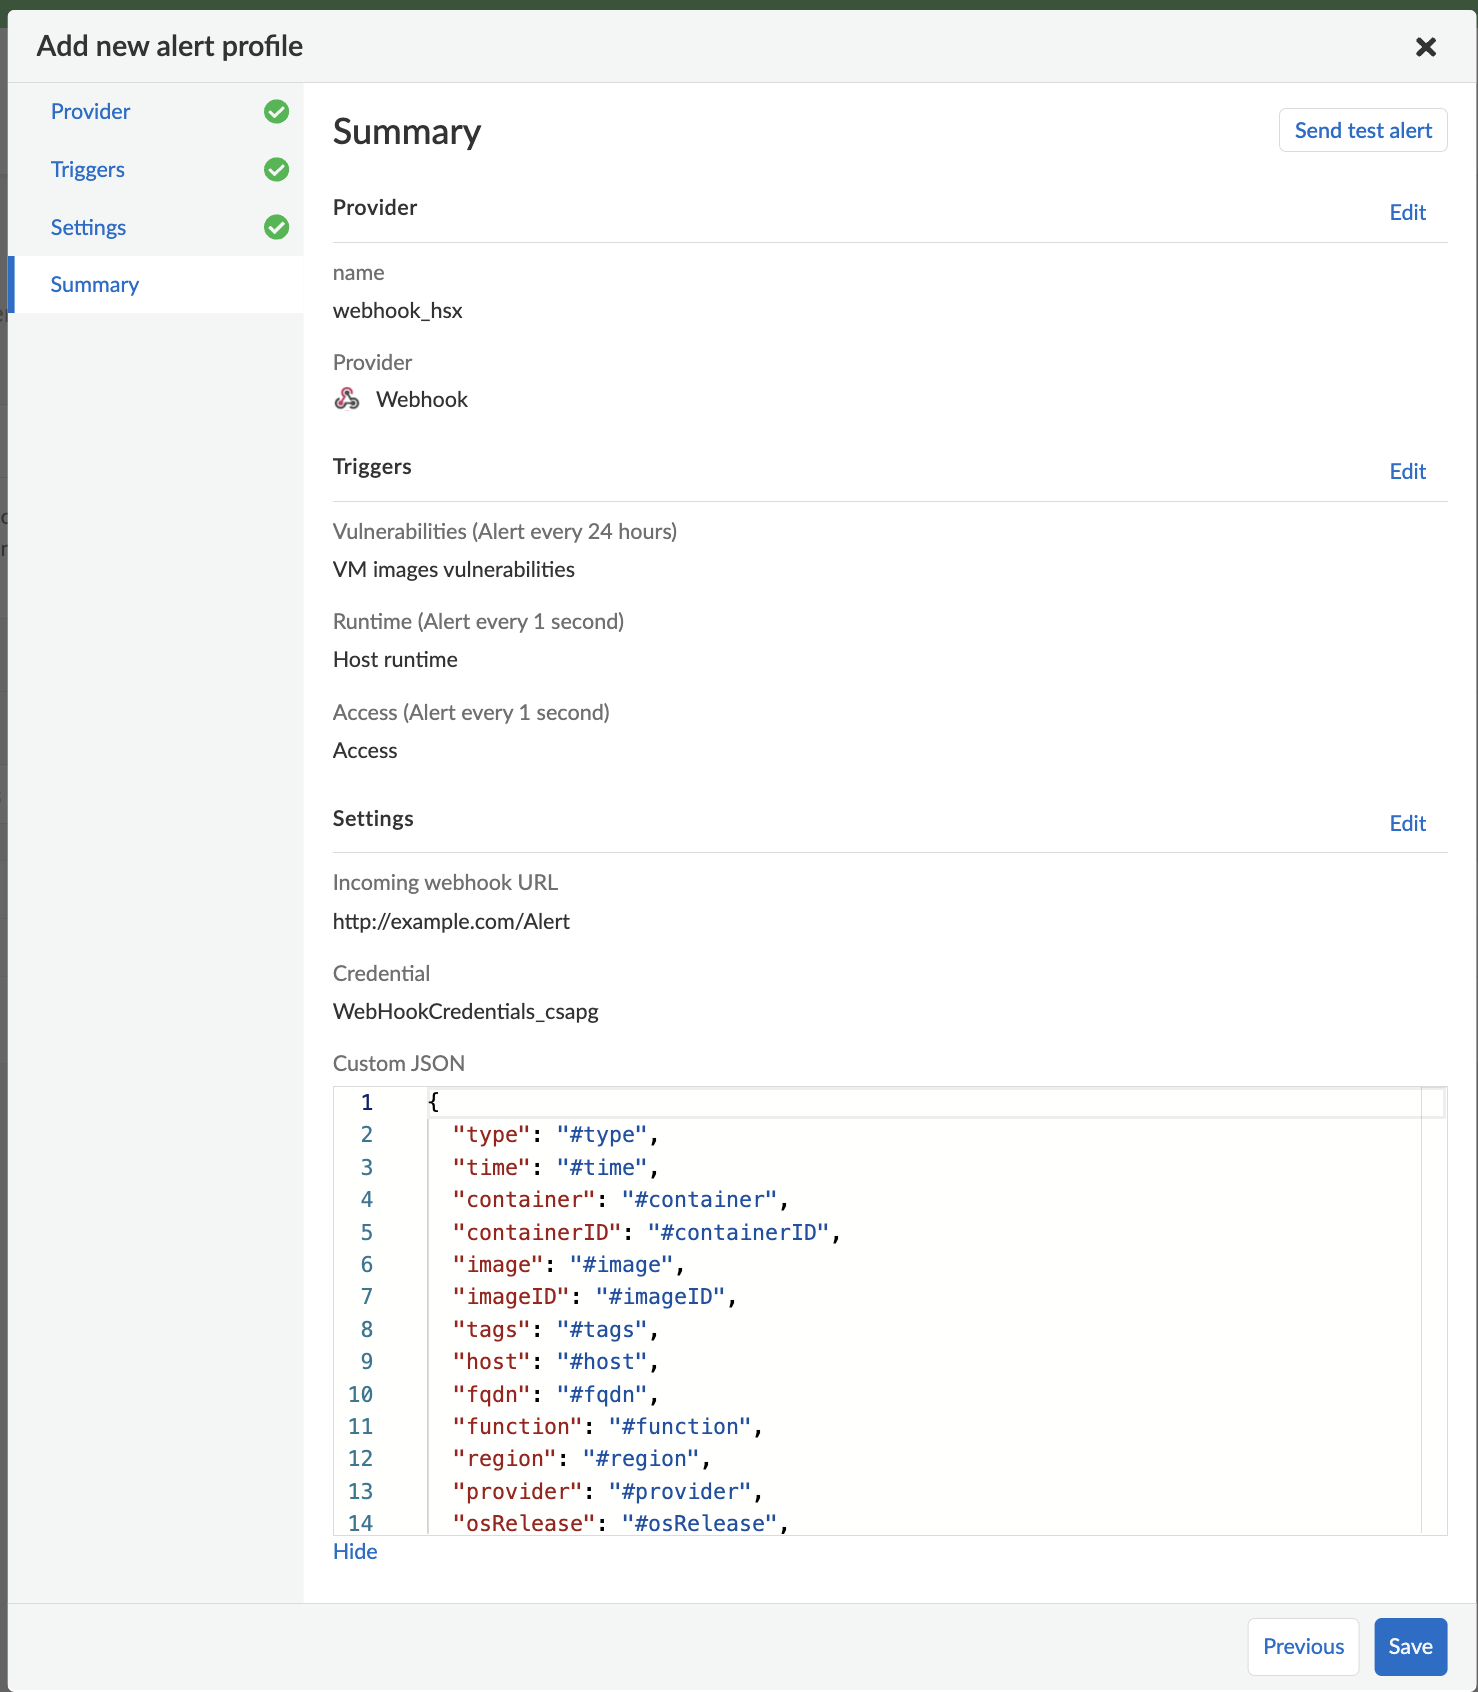
Task: Click the "#time" value in JSON editor
Action: point(602,1167)
